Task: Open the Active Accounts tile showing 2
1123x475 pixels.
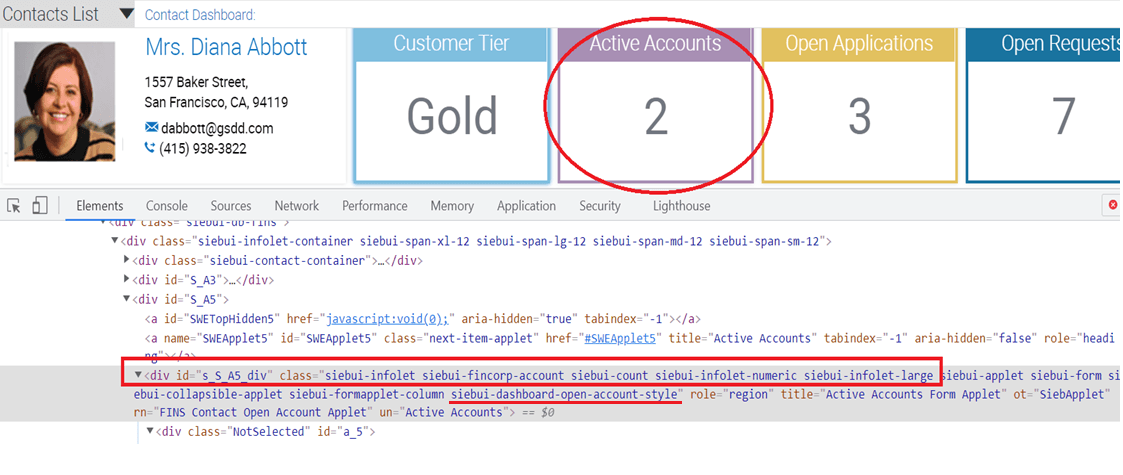Action: [x=656, y=105]
